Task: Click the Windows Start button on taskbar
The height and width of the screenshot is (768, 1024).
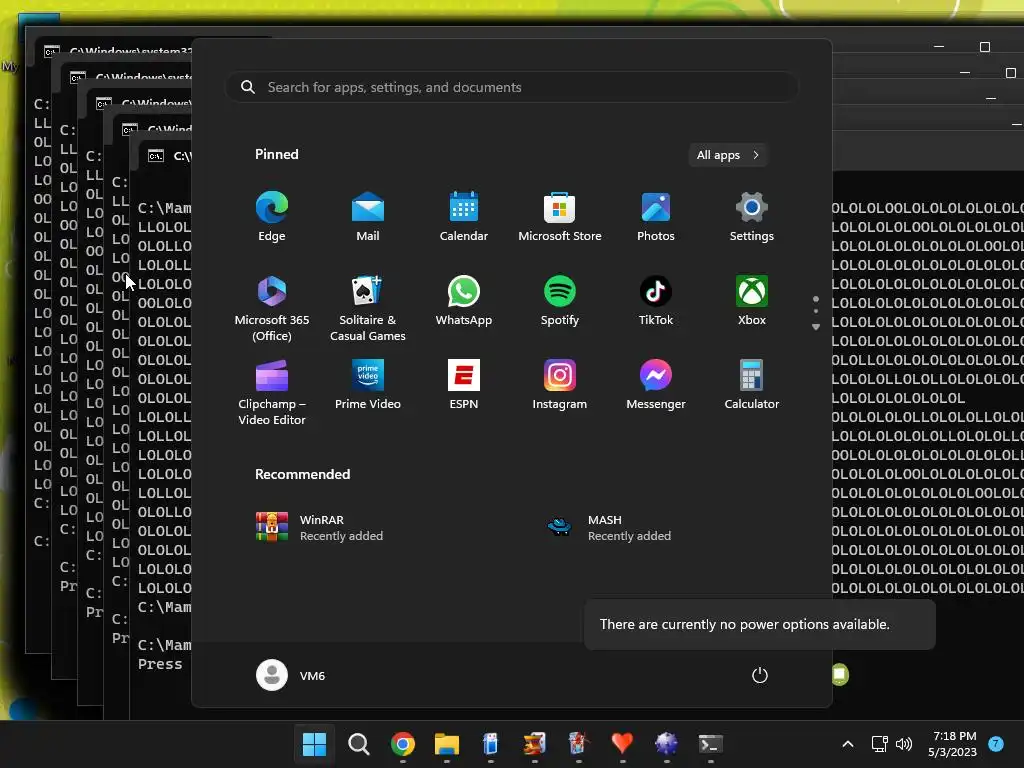Action: (314, 744)
